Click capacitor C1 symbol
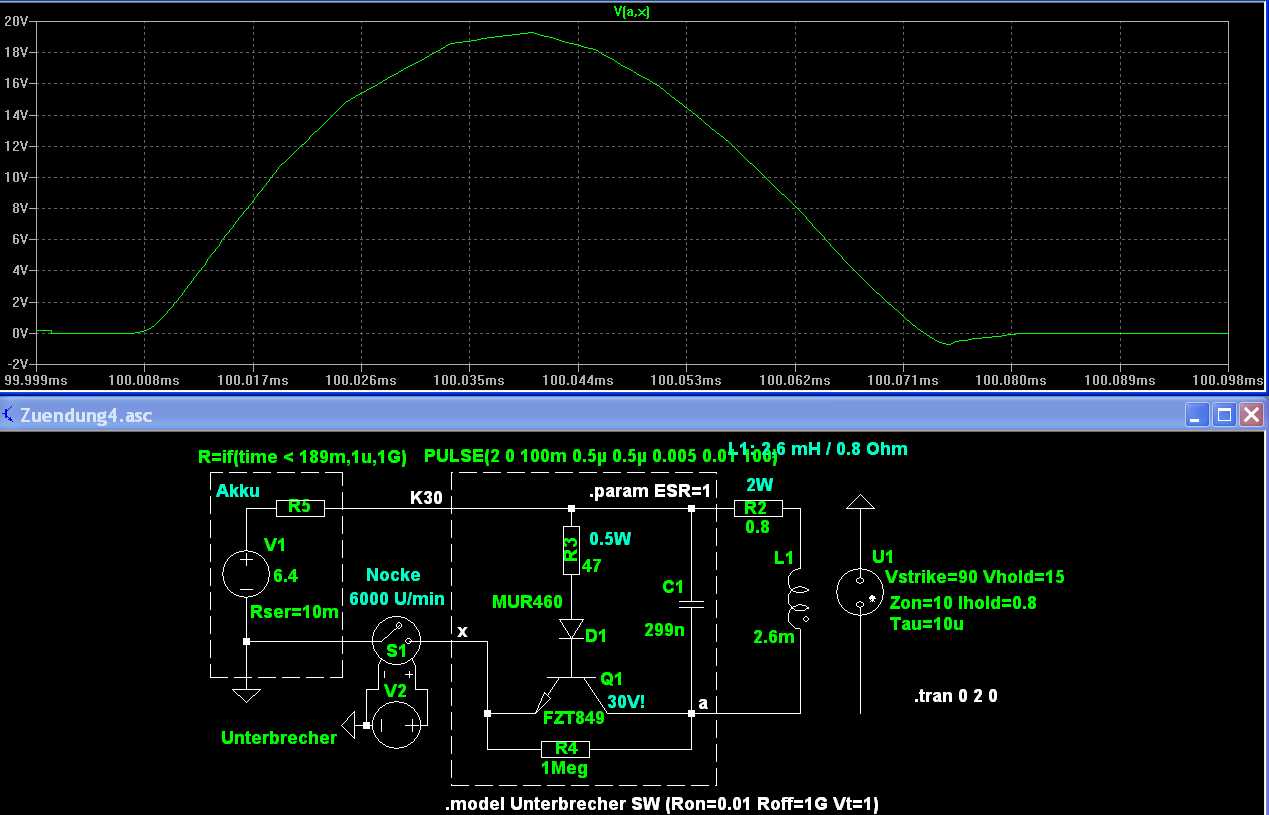The width and height of the screenshot is (1269, 815). pos(691,604)
